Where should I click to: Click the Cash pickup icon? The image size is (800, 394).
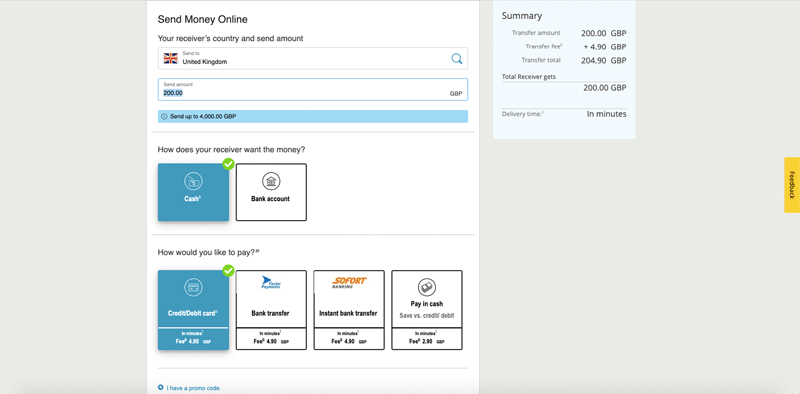(193, 181)
